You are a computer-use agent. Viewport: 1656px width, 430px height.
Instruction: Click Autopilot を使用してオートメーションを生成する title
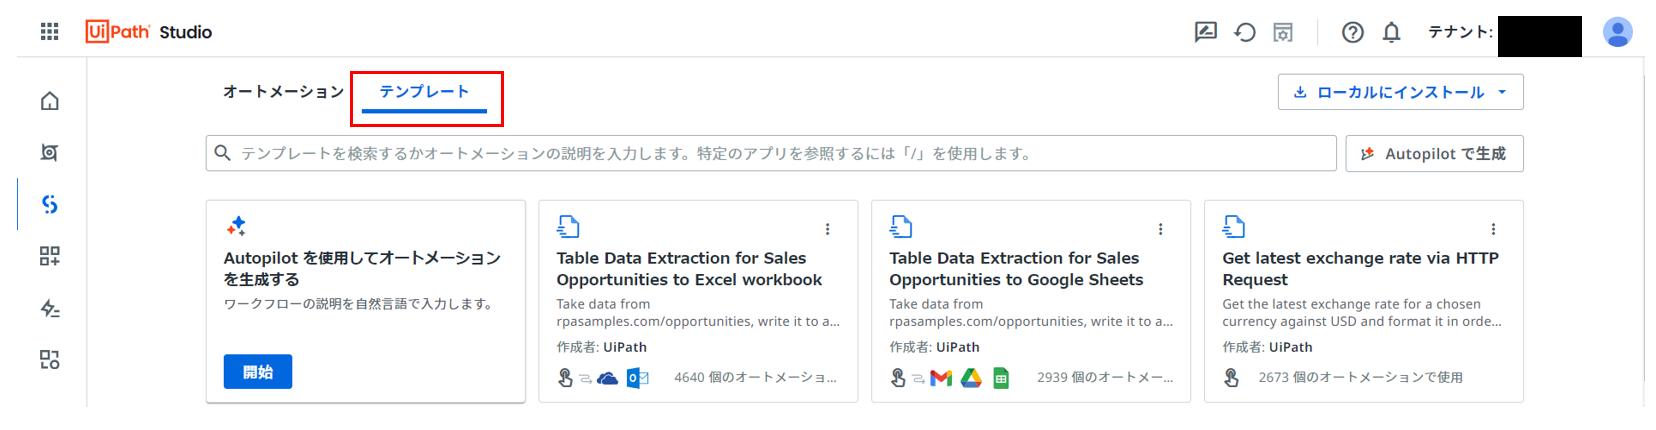tap(362, 269)
